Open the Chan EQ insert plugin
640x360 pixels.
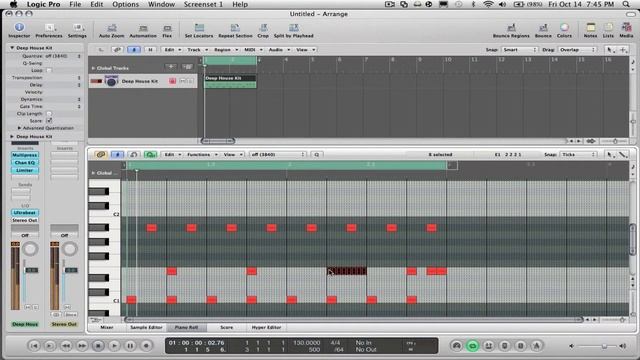point(25,162)
